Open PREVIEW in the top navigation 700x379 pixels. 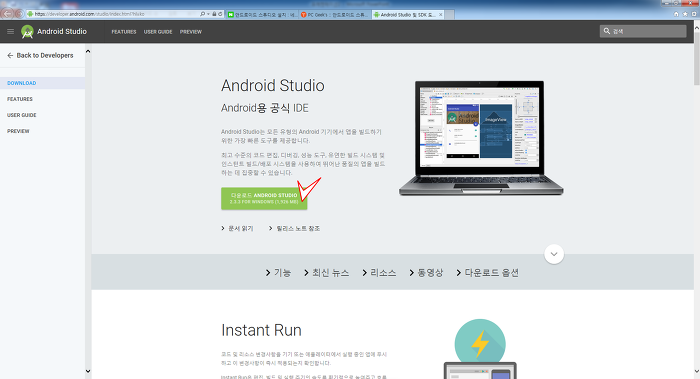click(191, 32)
